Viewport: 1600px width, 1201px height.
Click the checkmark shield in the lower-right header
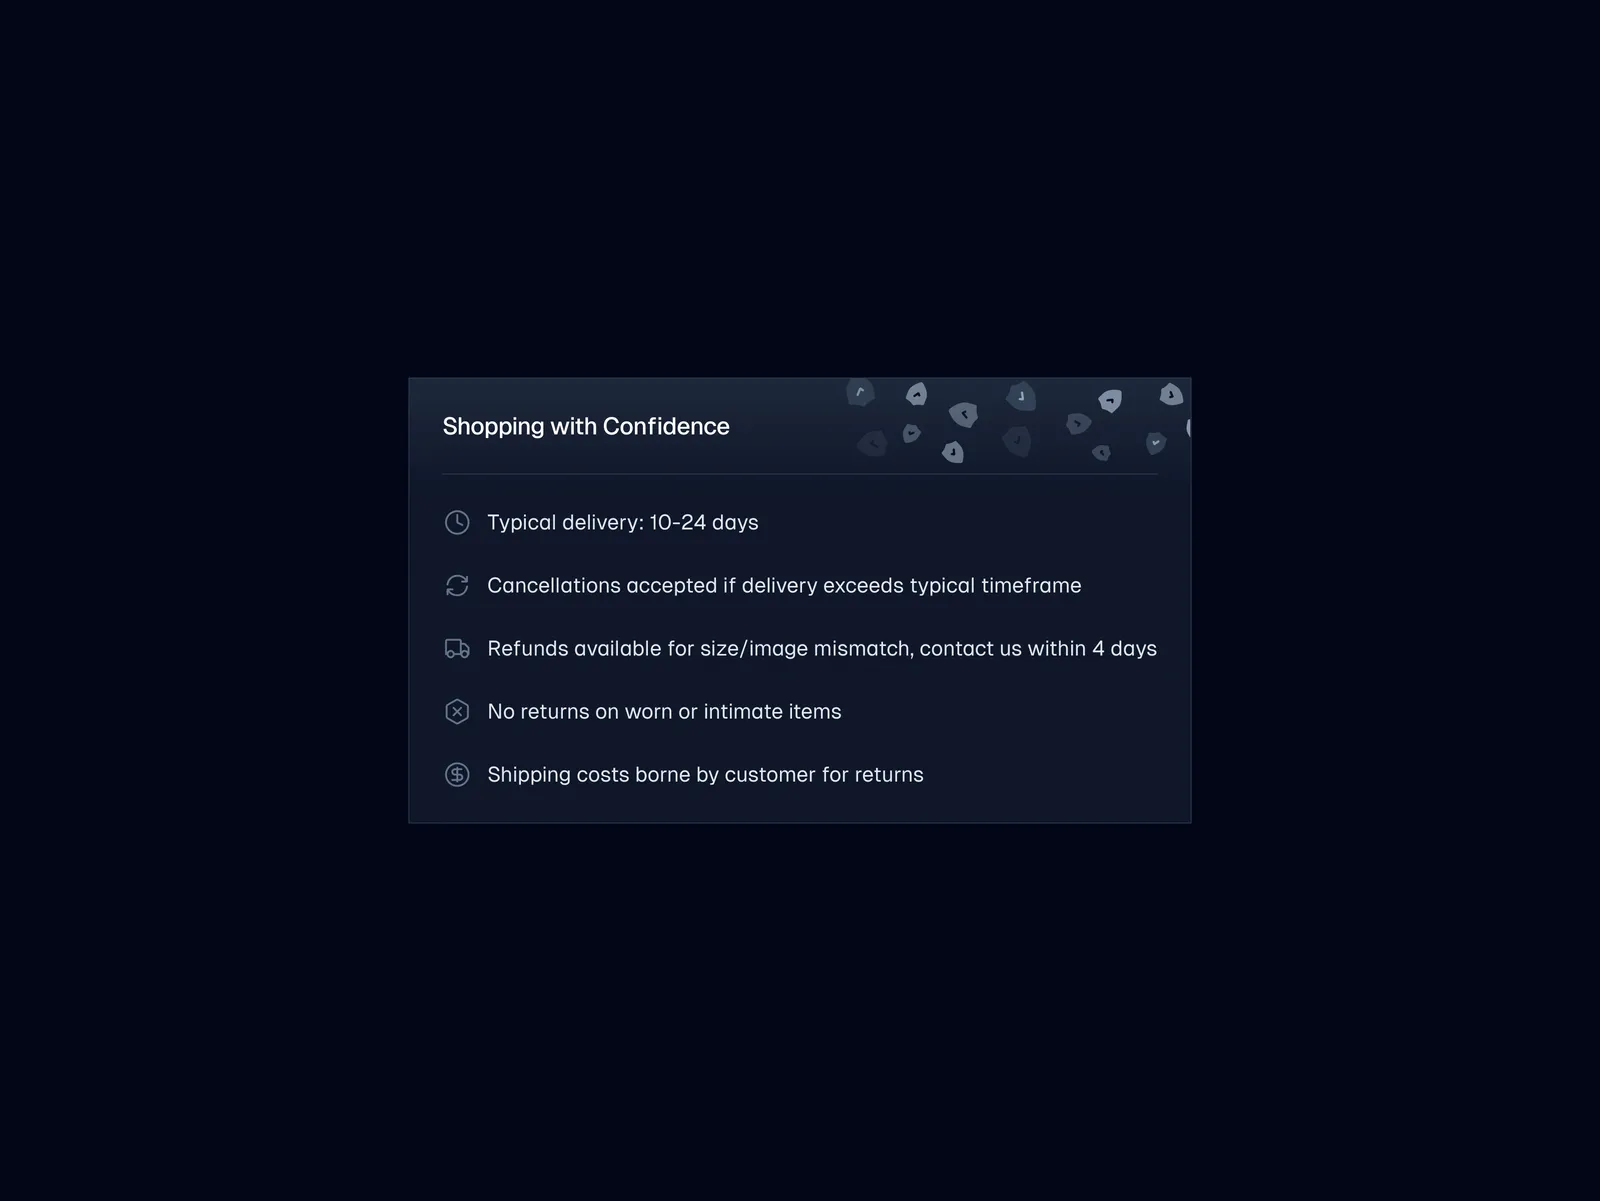[x=1156, y=442]
